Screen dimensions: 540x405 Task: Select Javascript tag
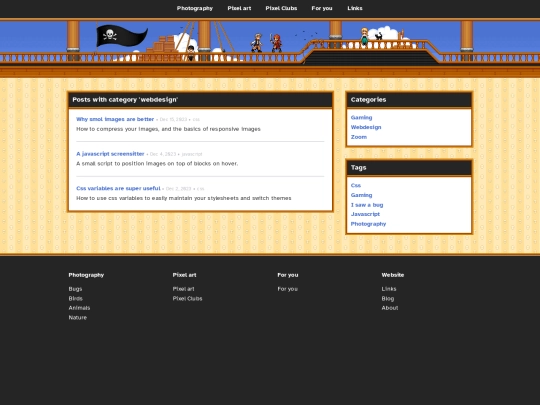click(x=365, y=214)
